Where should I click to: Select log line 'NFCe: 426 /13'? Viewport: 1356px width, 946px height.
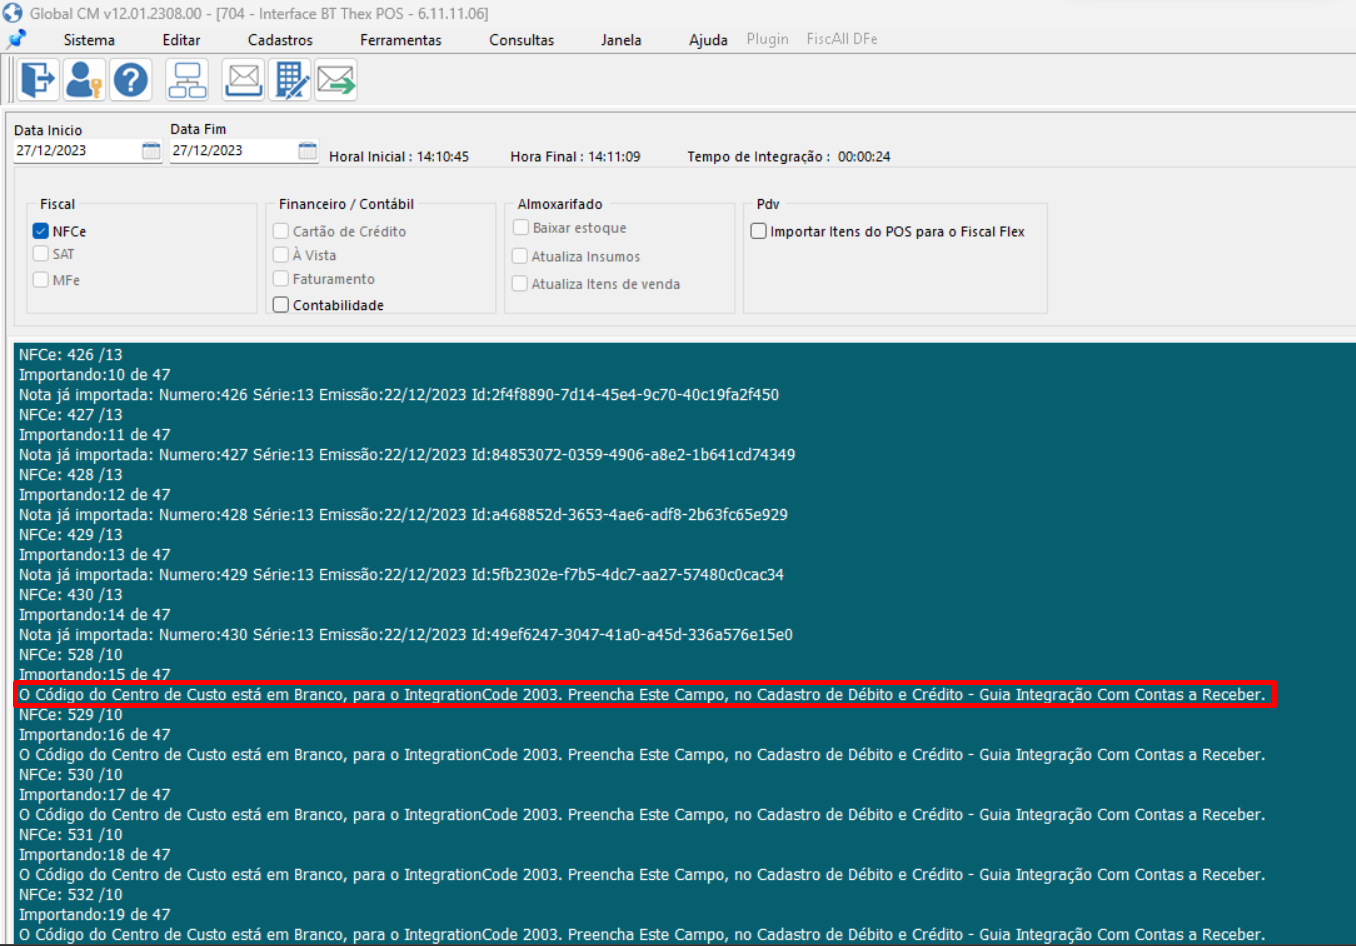(71, 355)
